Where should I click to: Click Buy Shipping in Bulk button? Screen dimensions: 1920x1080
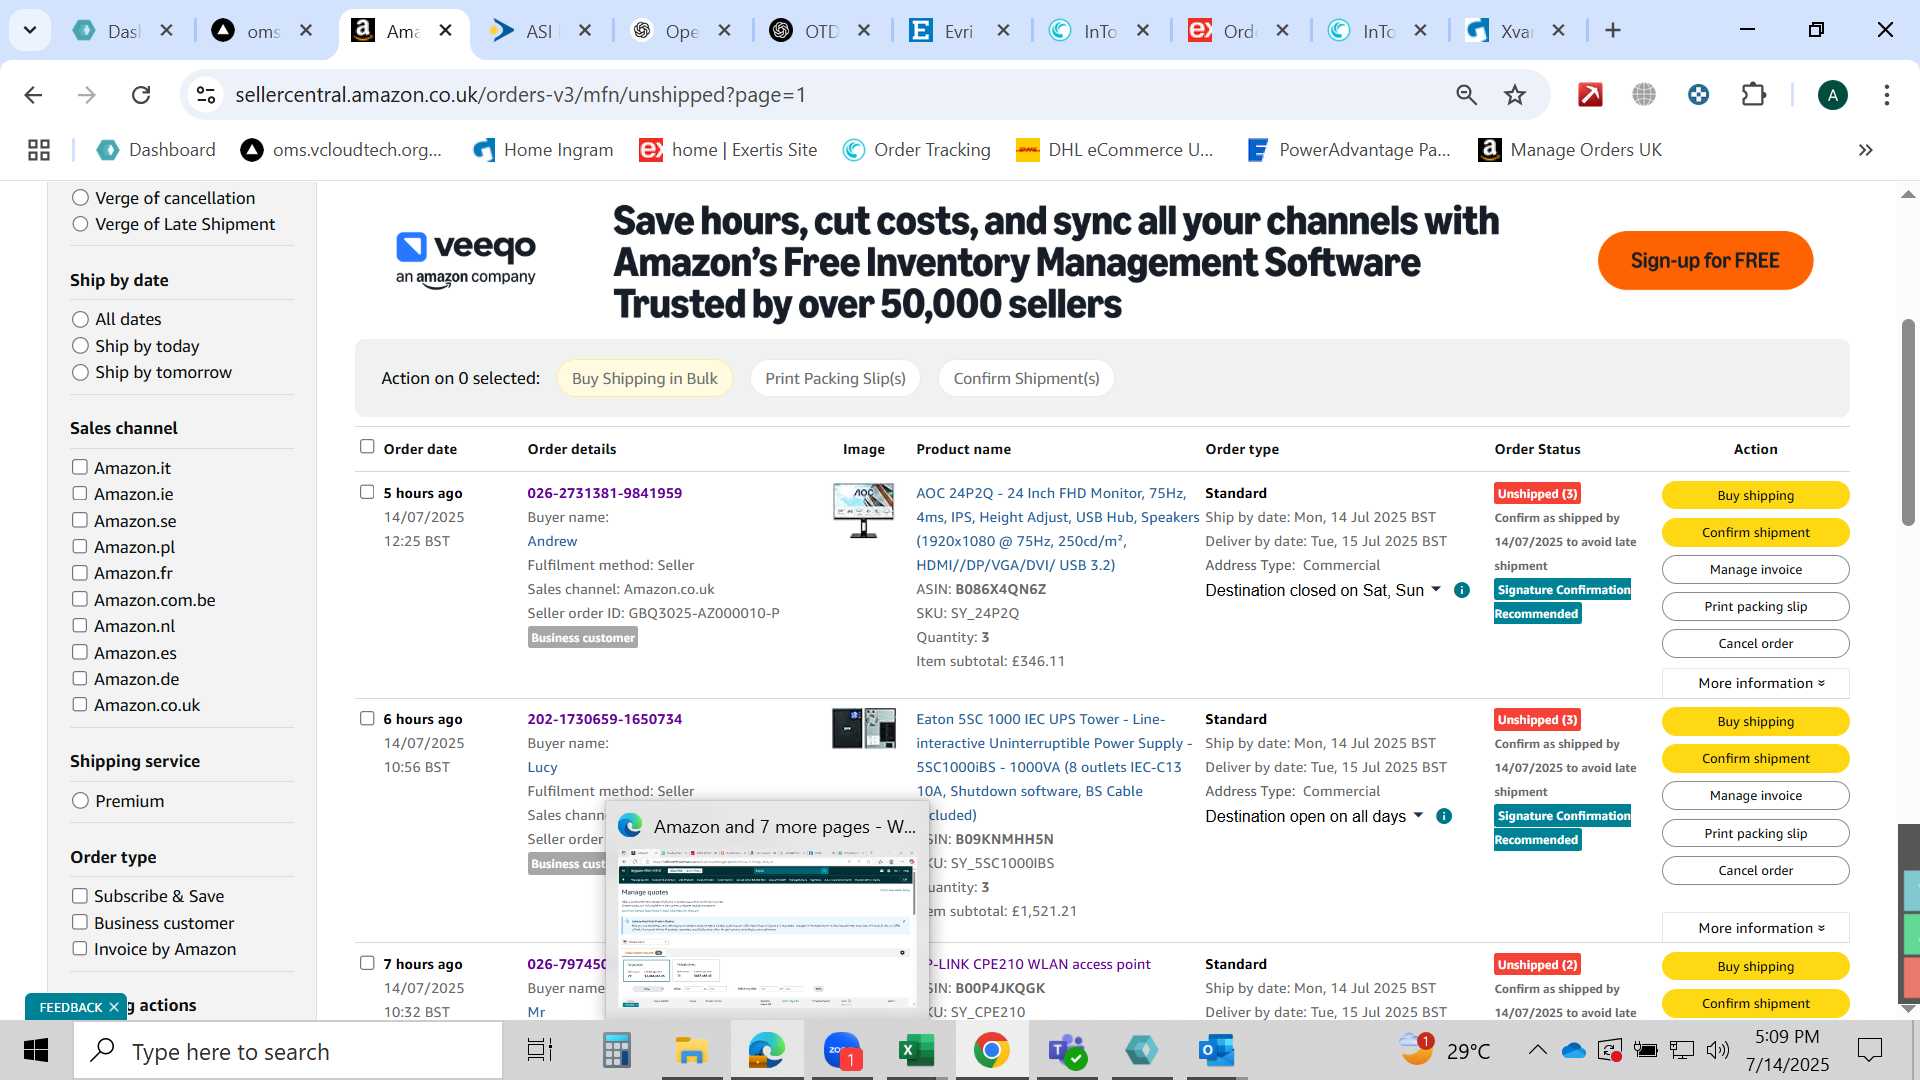(x=644, y=378)
